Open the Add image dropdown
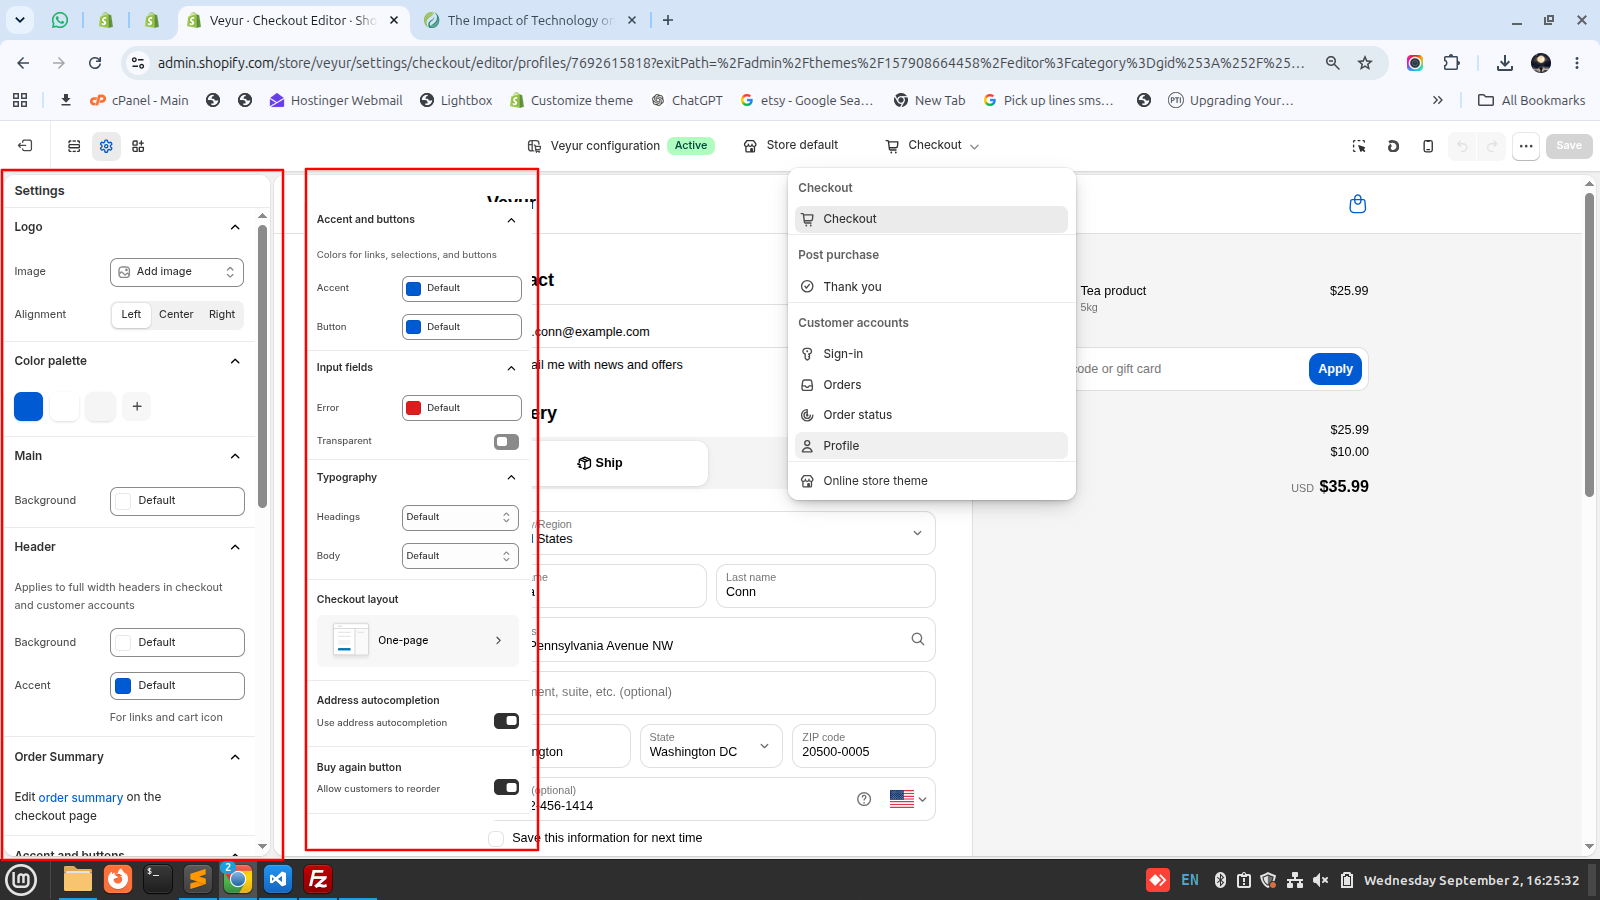The width and height of the screenshot is (1600, 900). [x=177, y=272]
